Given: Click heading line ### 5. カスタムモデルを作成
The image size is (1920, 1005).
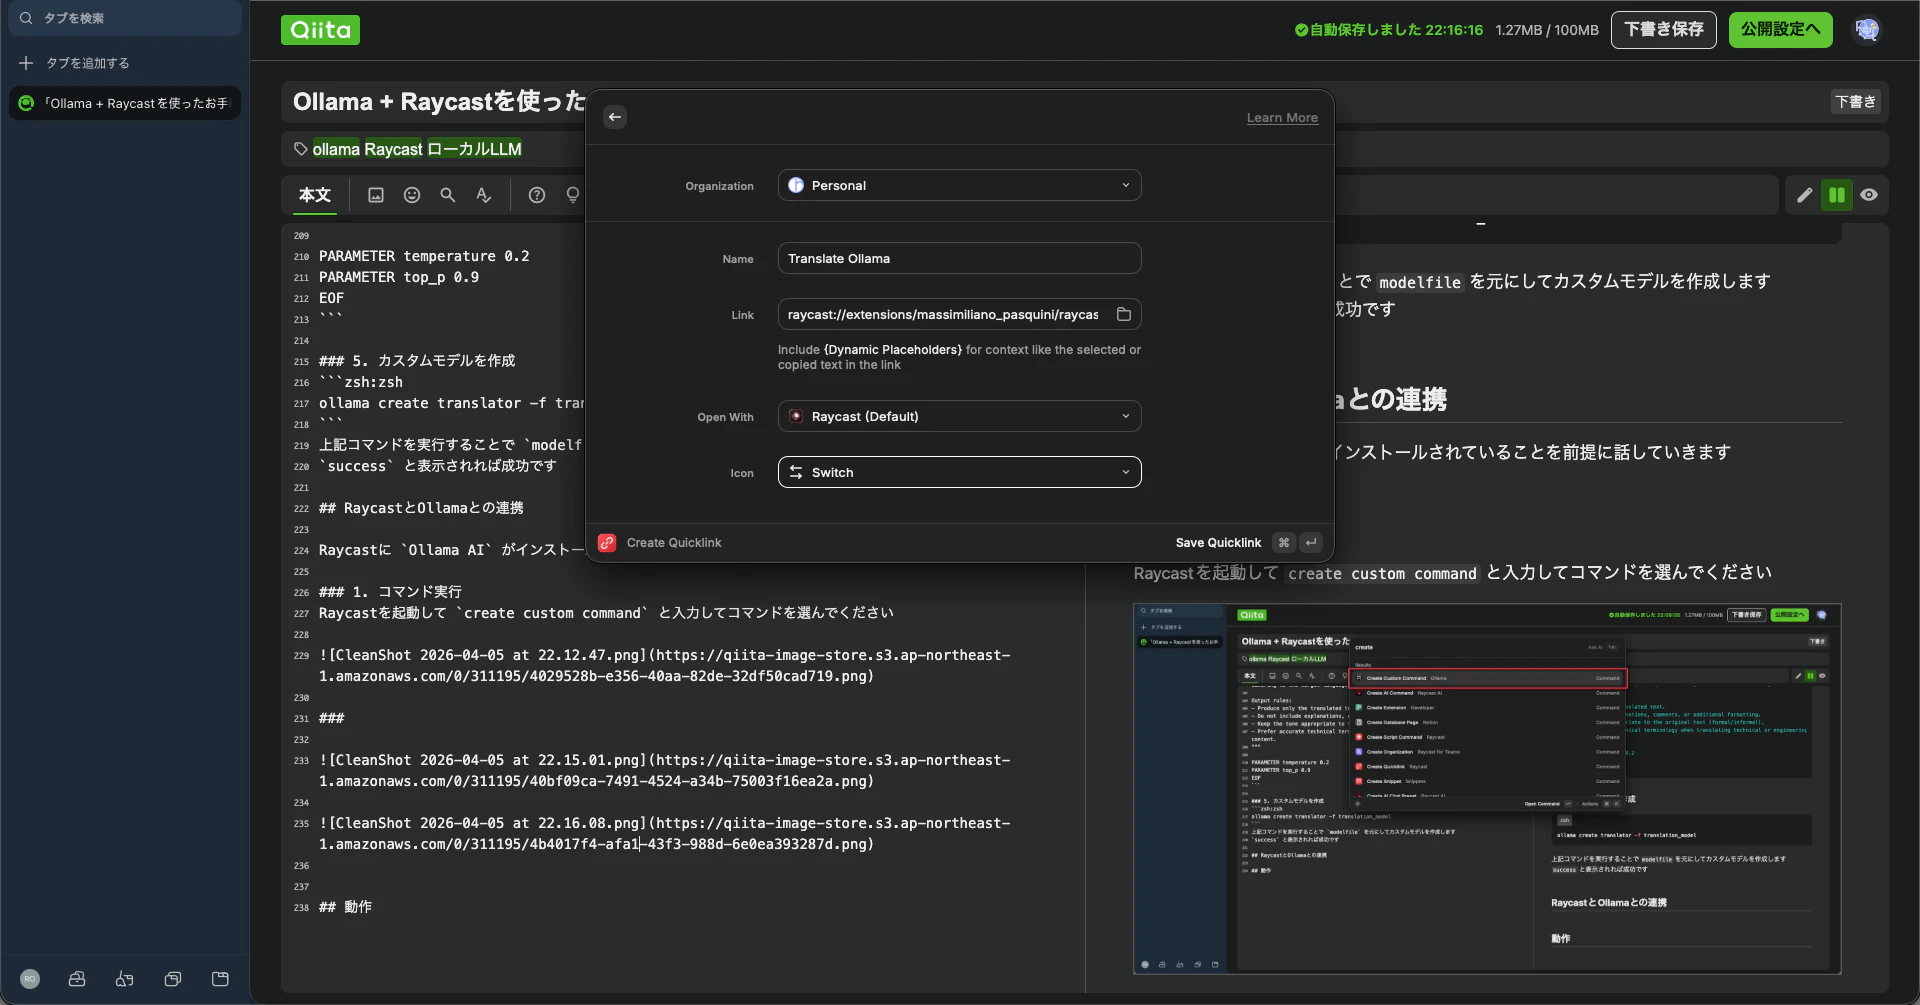Looking at the screenshot, I should (417, 361).
